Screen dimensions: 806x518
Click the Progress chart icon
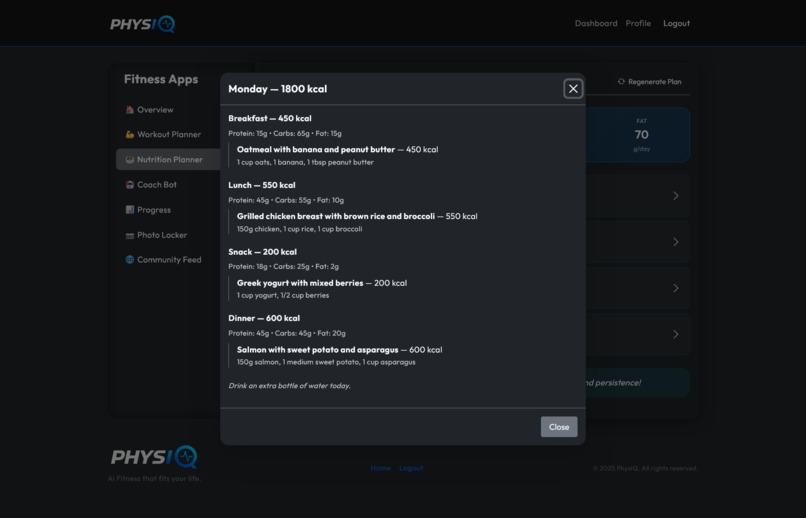[130, 210]
